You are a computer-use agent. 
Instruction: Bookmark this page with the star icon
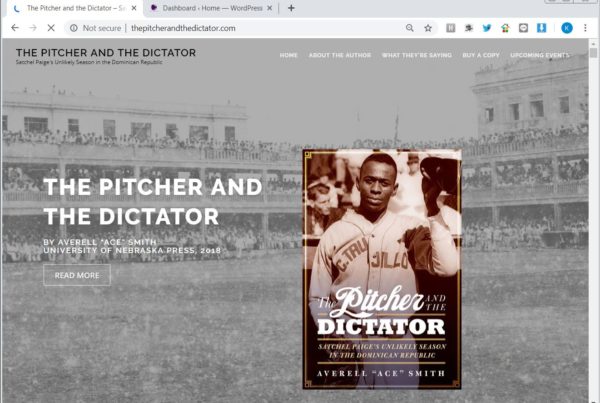tap(428, 28)
